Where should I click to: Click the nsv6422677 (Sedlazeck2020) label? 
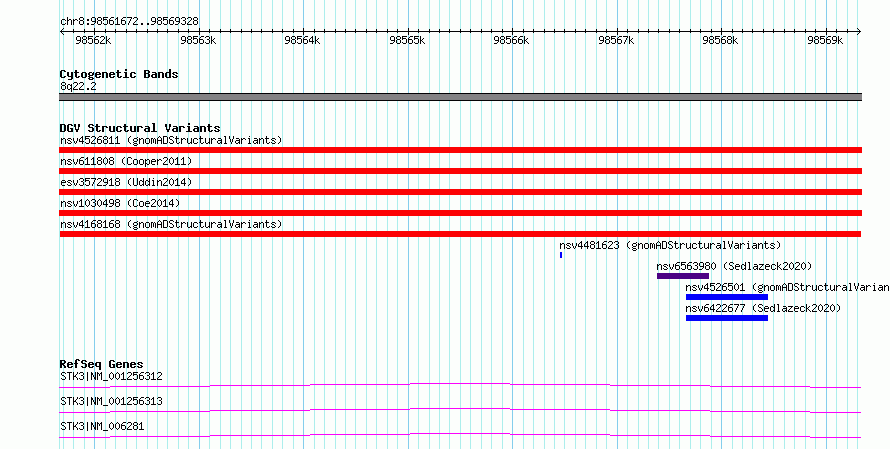coord(763,308)
